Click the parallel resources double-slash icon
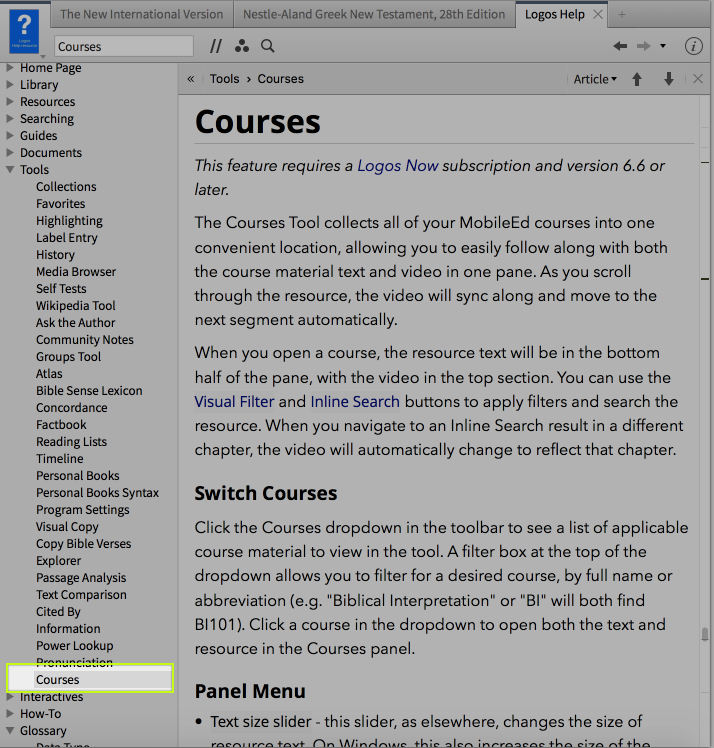Image resolution: width=714 pixels, height=748 pixels. coord(216,46)
